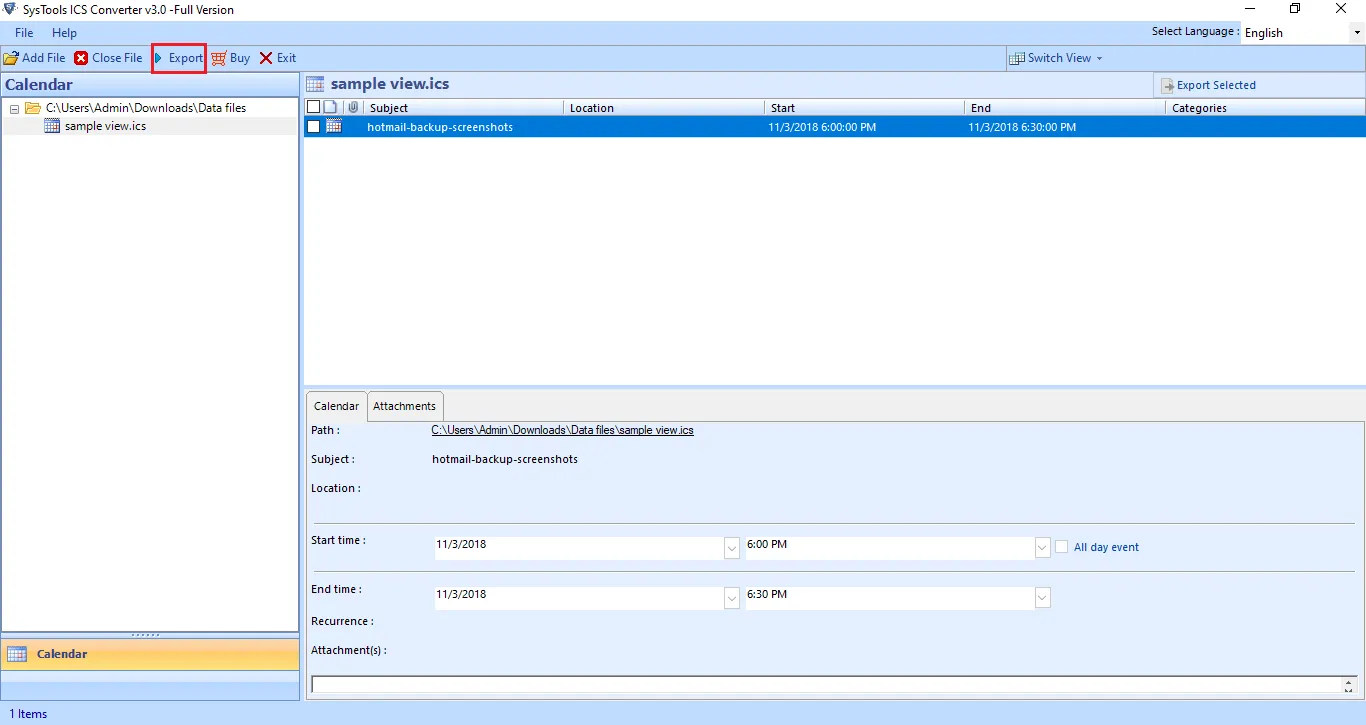Image resolution: width=1366 pixels, height=725 pixels.
Task: Sort by the End column header
Action: pos(1065,107)
